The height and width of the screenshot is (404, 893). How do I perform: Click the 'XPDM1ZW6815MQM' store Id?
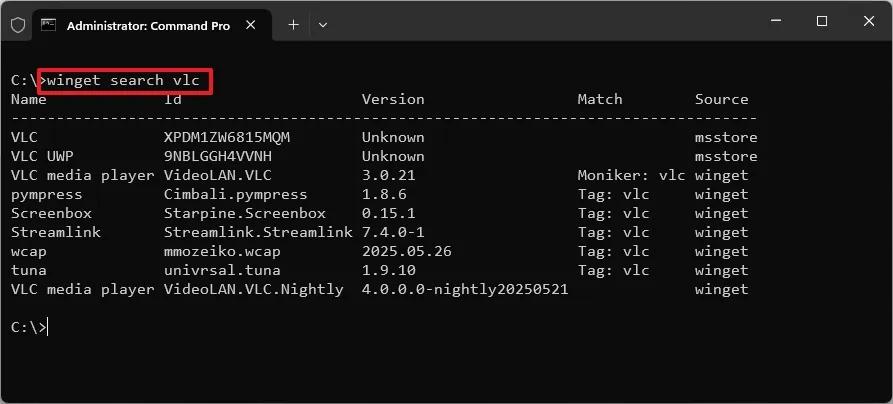coord(226,137)
